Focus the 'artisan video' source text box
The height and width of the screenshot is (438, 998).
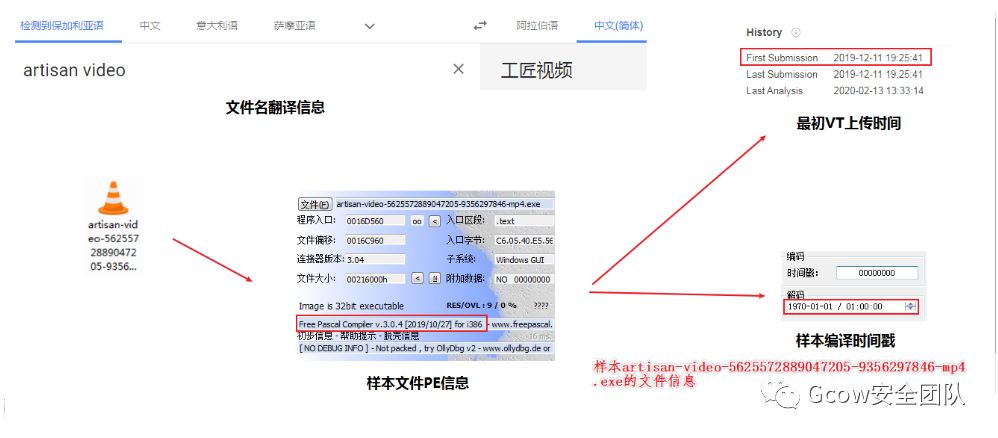click(x=74, y=70)
